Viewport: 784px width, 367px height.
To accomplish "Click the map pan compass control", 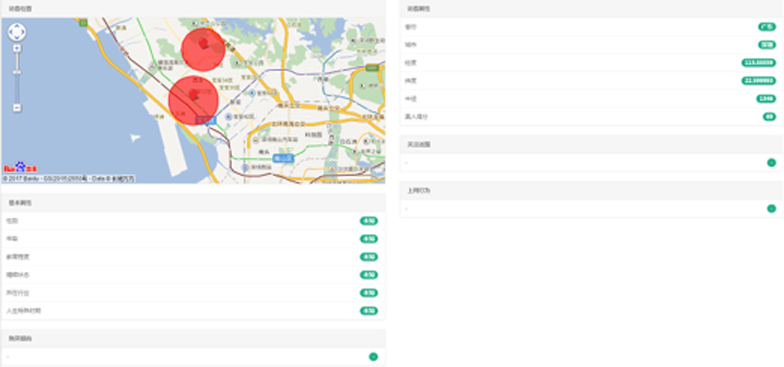I will tap(17, 32).
